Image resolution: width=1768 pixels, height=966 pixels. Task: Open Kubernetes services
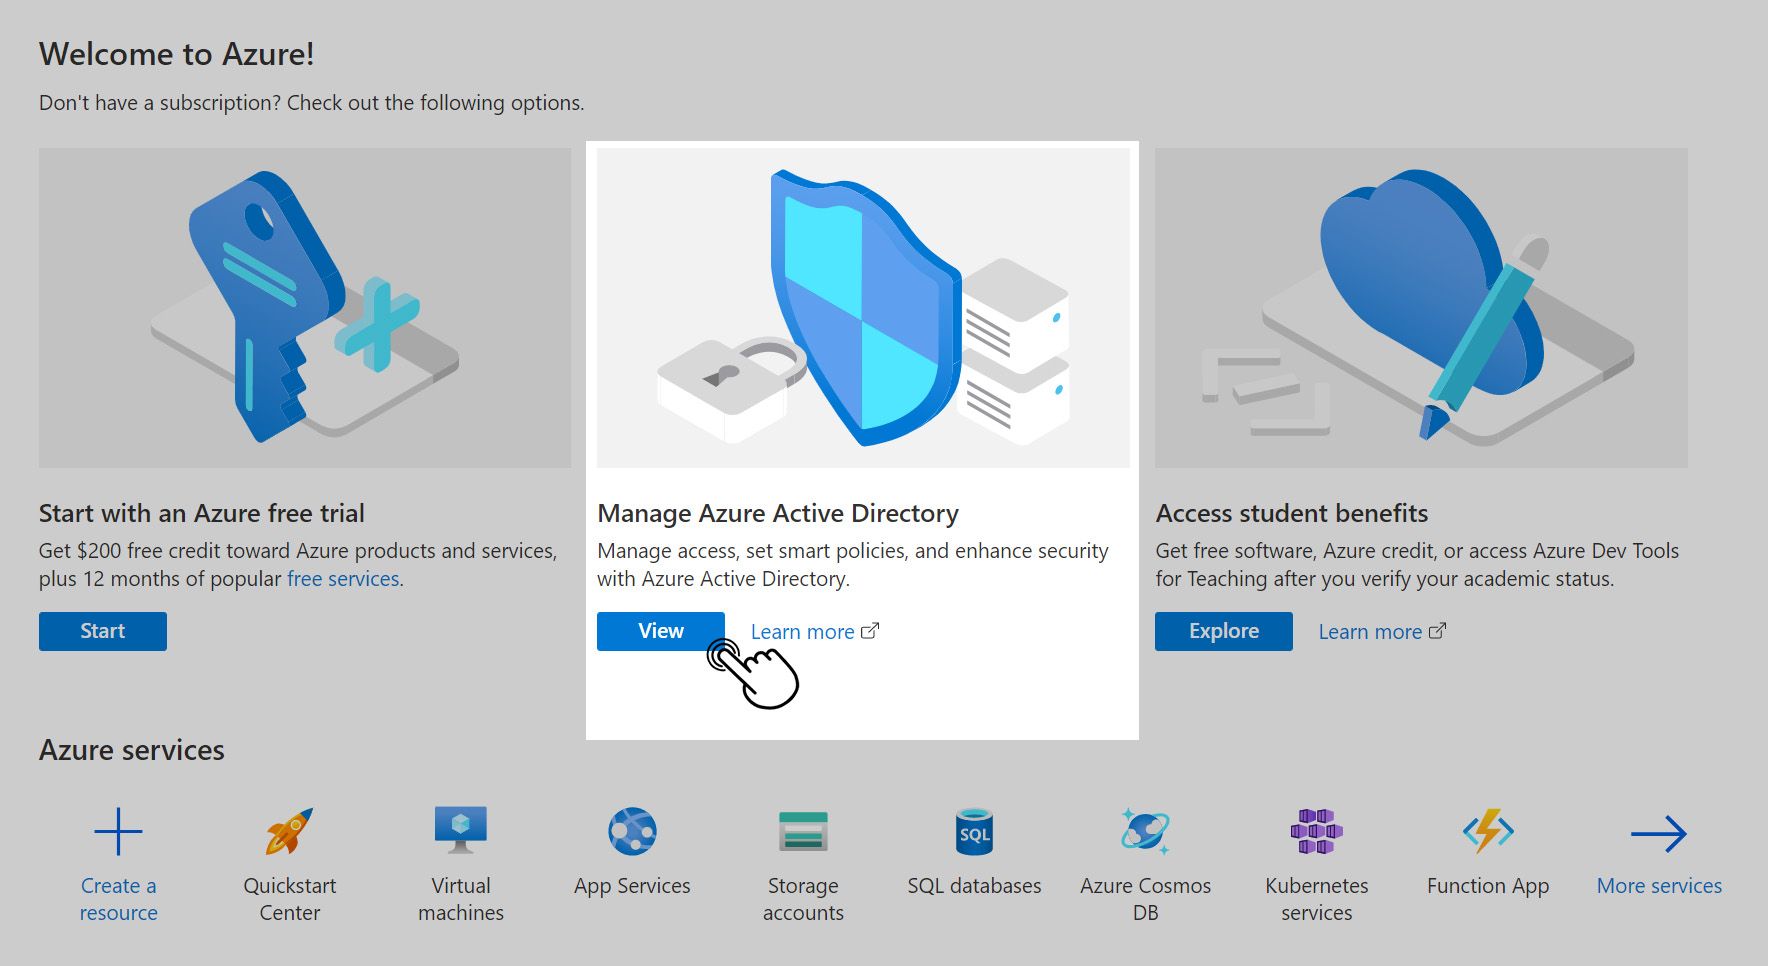[x=1316, y=860]
